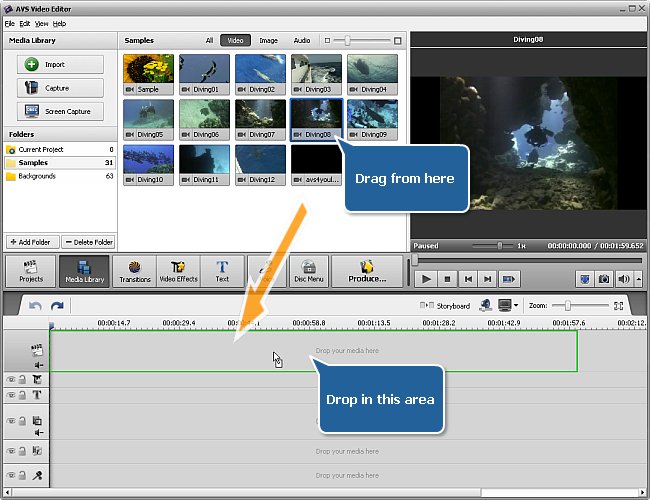The width and height of the screenshot is (650, 500).
Task: Click small thumbnails icon
Action: [x=327, y=40]
